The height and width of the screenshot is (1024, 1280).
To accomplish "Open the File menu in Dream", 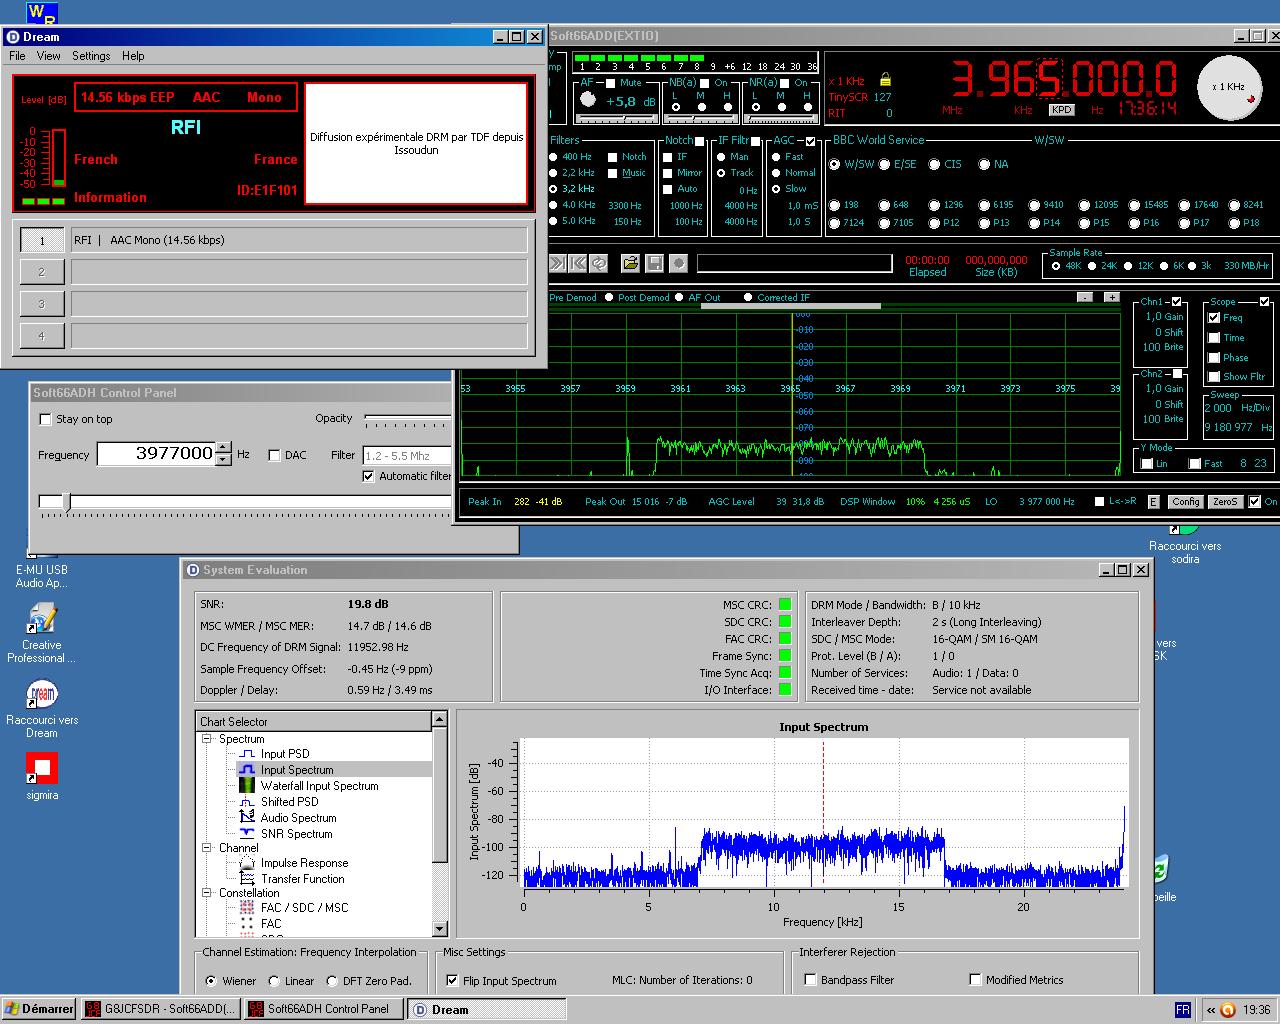I will pos(17,56).
